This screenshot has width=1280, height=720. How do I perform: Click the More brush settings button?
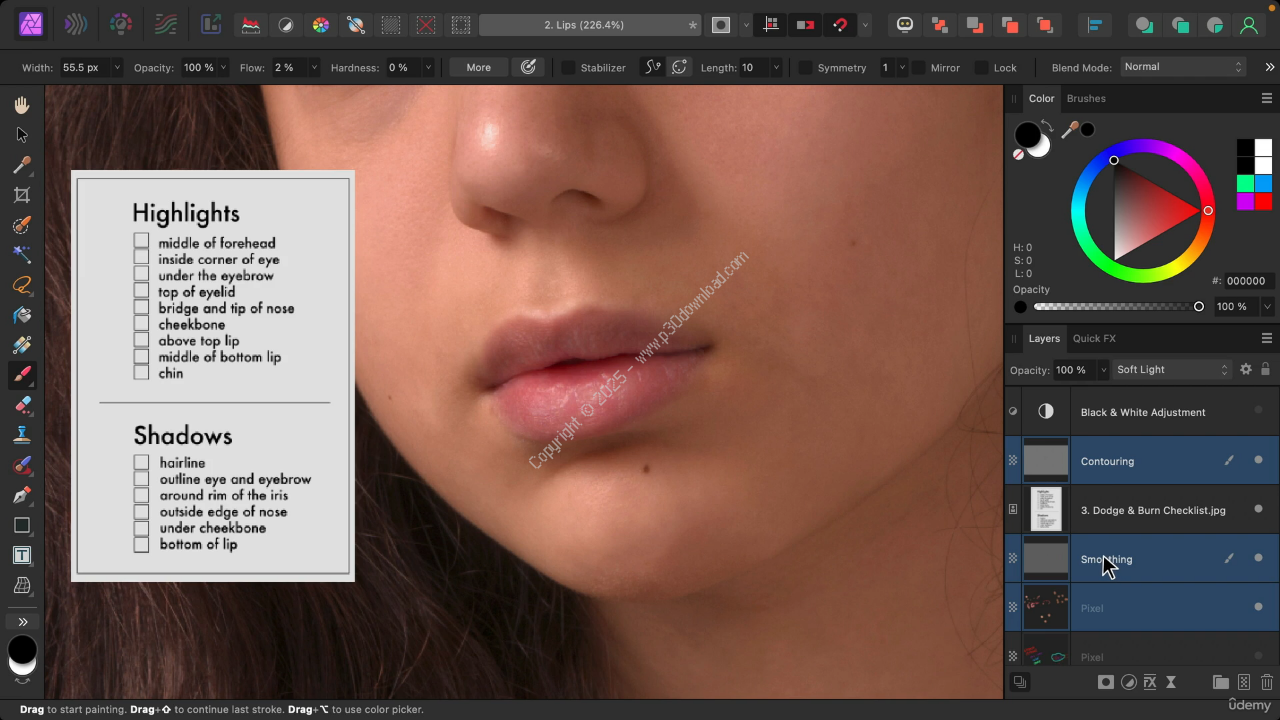pos(478,67)
